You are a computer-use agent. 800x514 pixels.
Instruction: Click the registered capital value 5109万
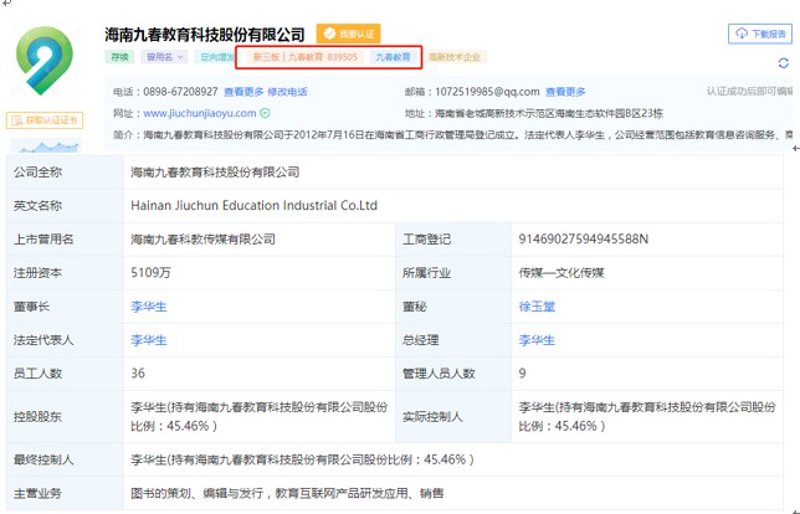coord(151,273)
